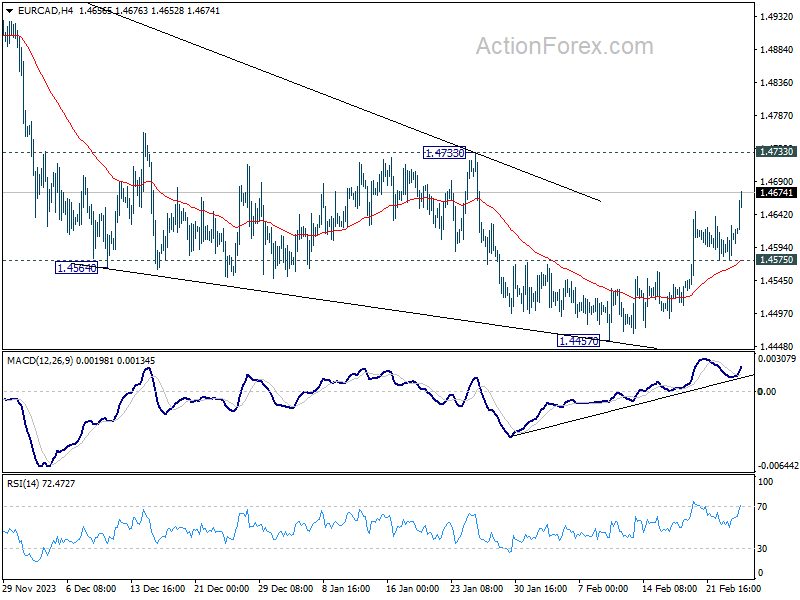Click the 14 Feb 08:00 time label
Image resolution: width=800 pixels, height=600 pixels.
coord(669,588)
